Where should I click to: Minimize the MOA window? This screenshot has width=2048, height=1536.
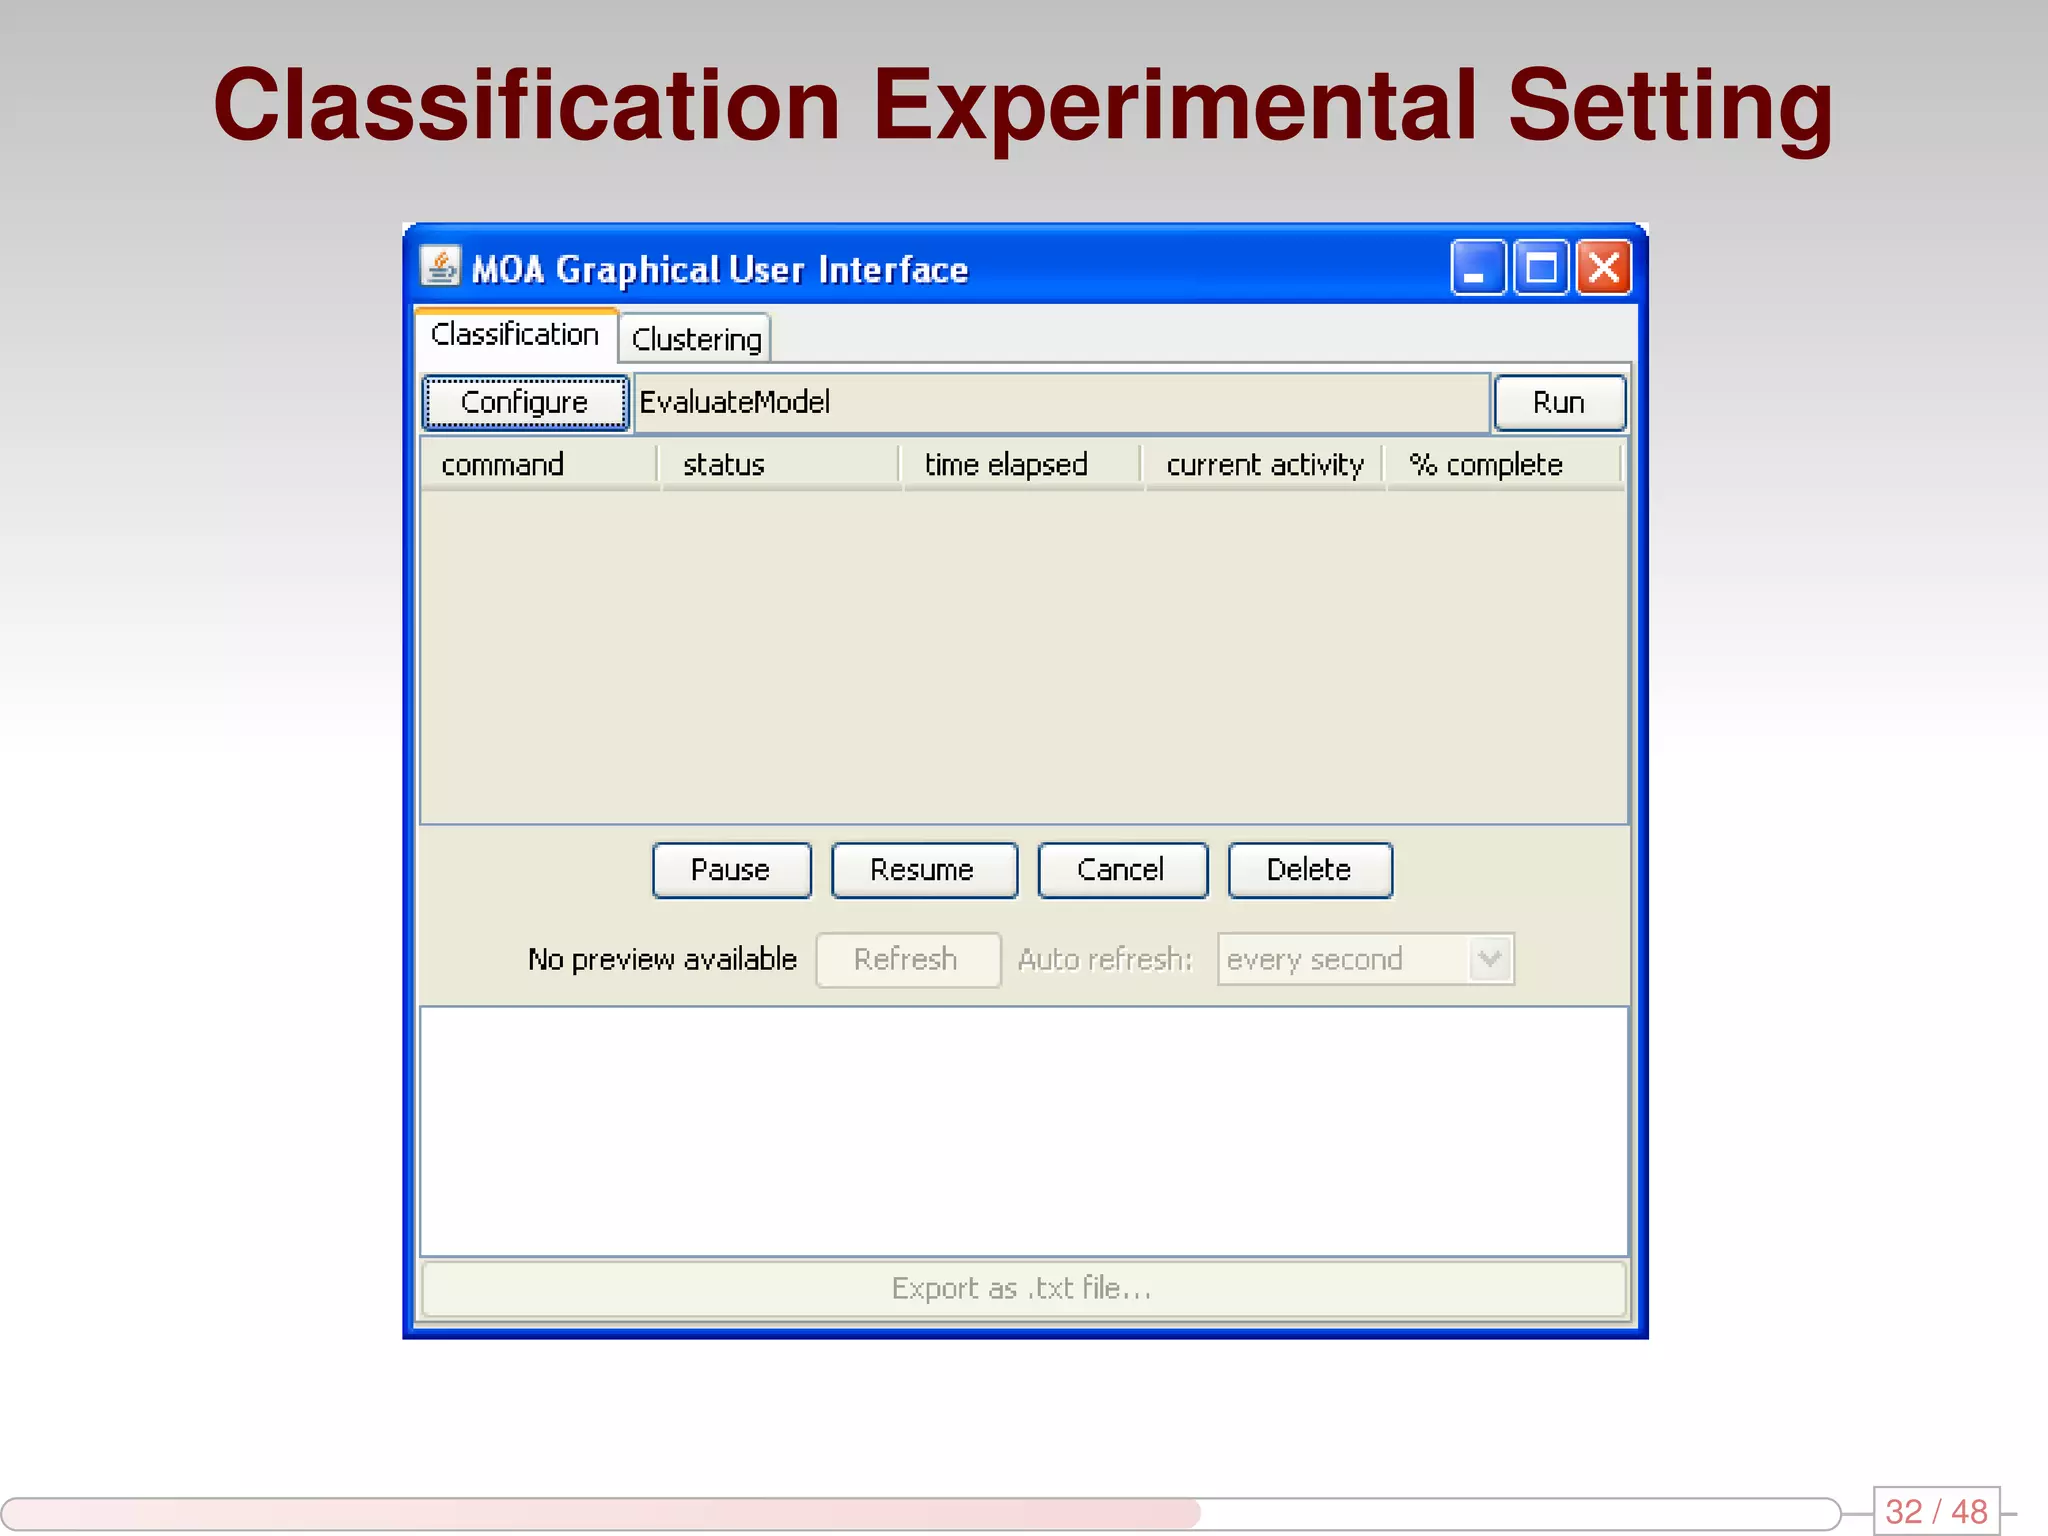1477,268
